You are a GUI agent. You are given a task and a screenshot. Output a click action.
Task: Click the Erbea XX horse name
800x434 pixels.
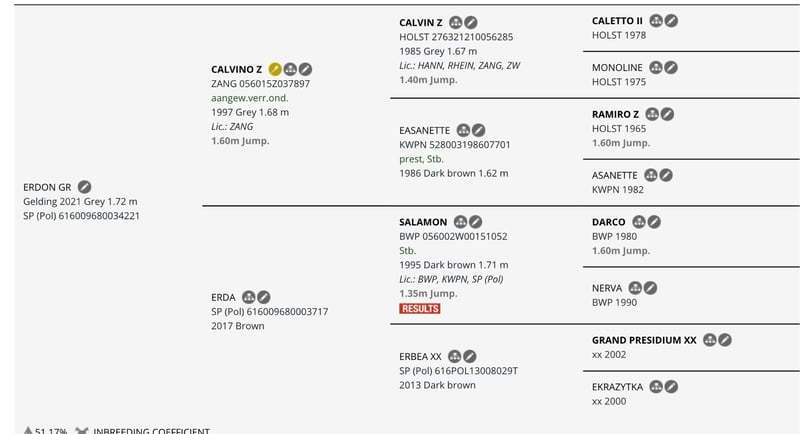click(x=420, y=356)
